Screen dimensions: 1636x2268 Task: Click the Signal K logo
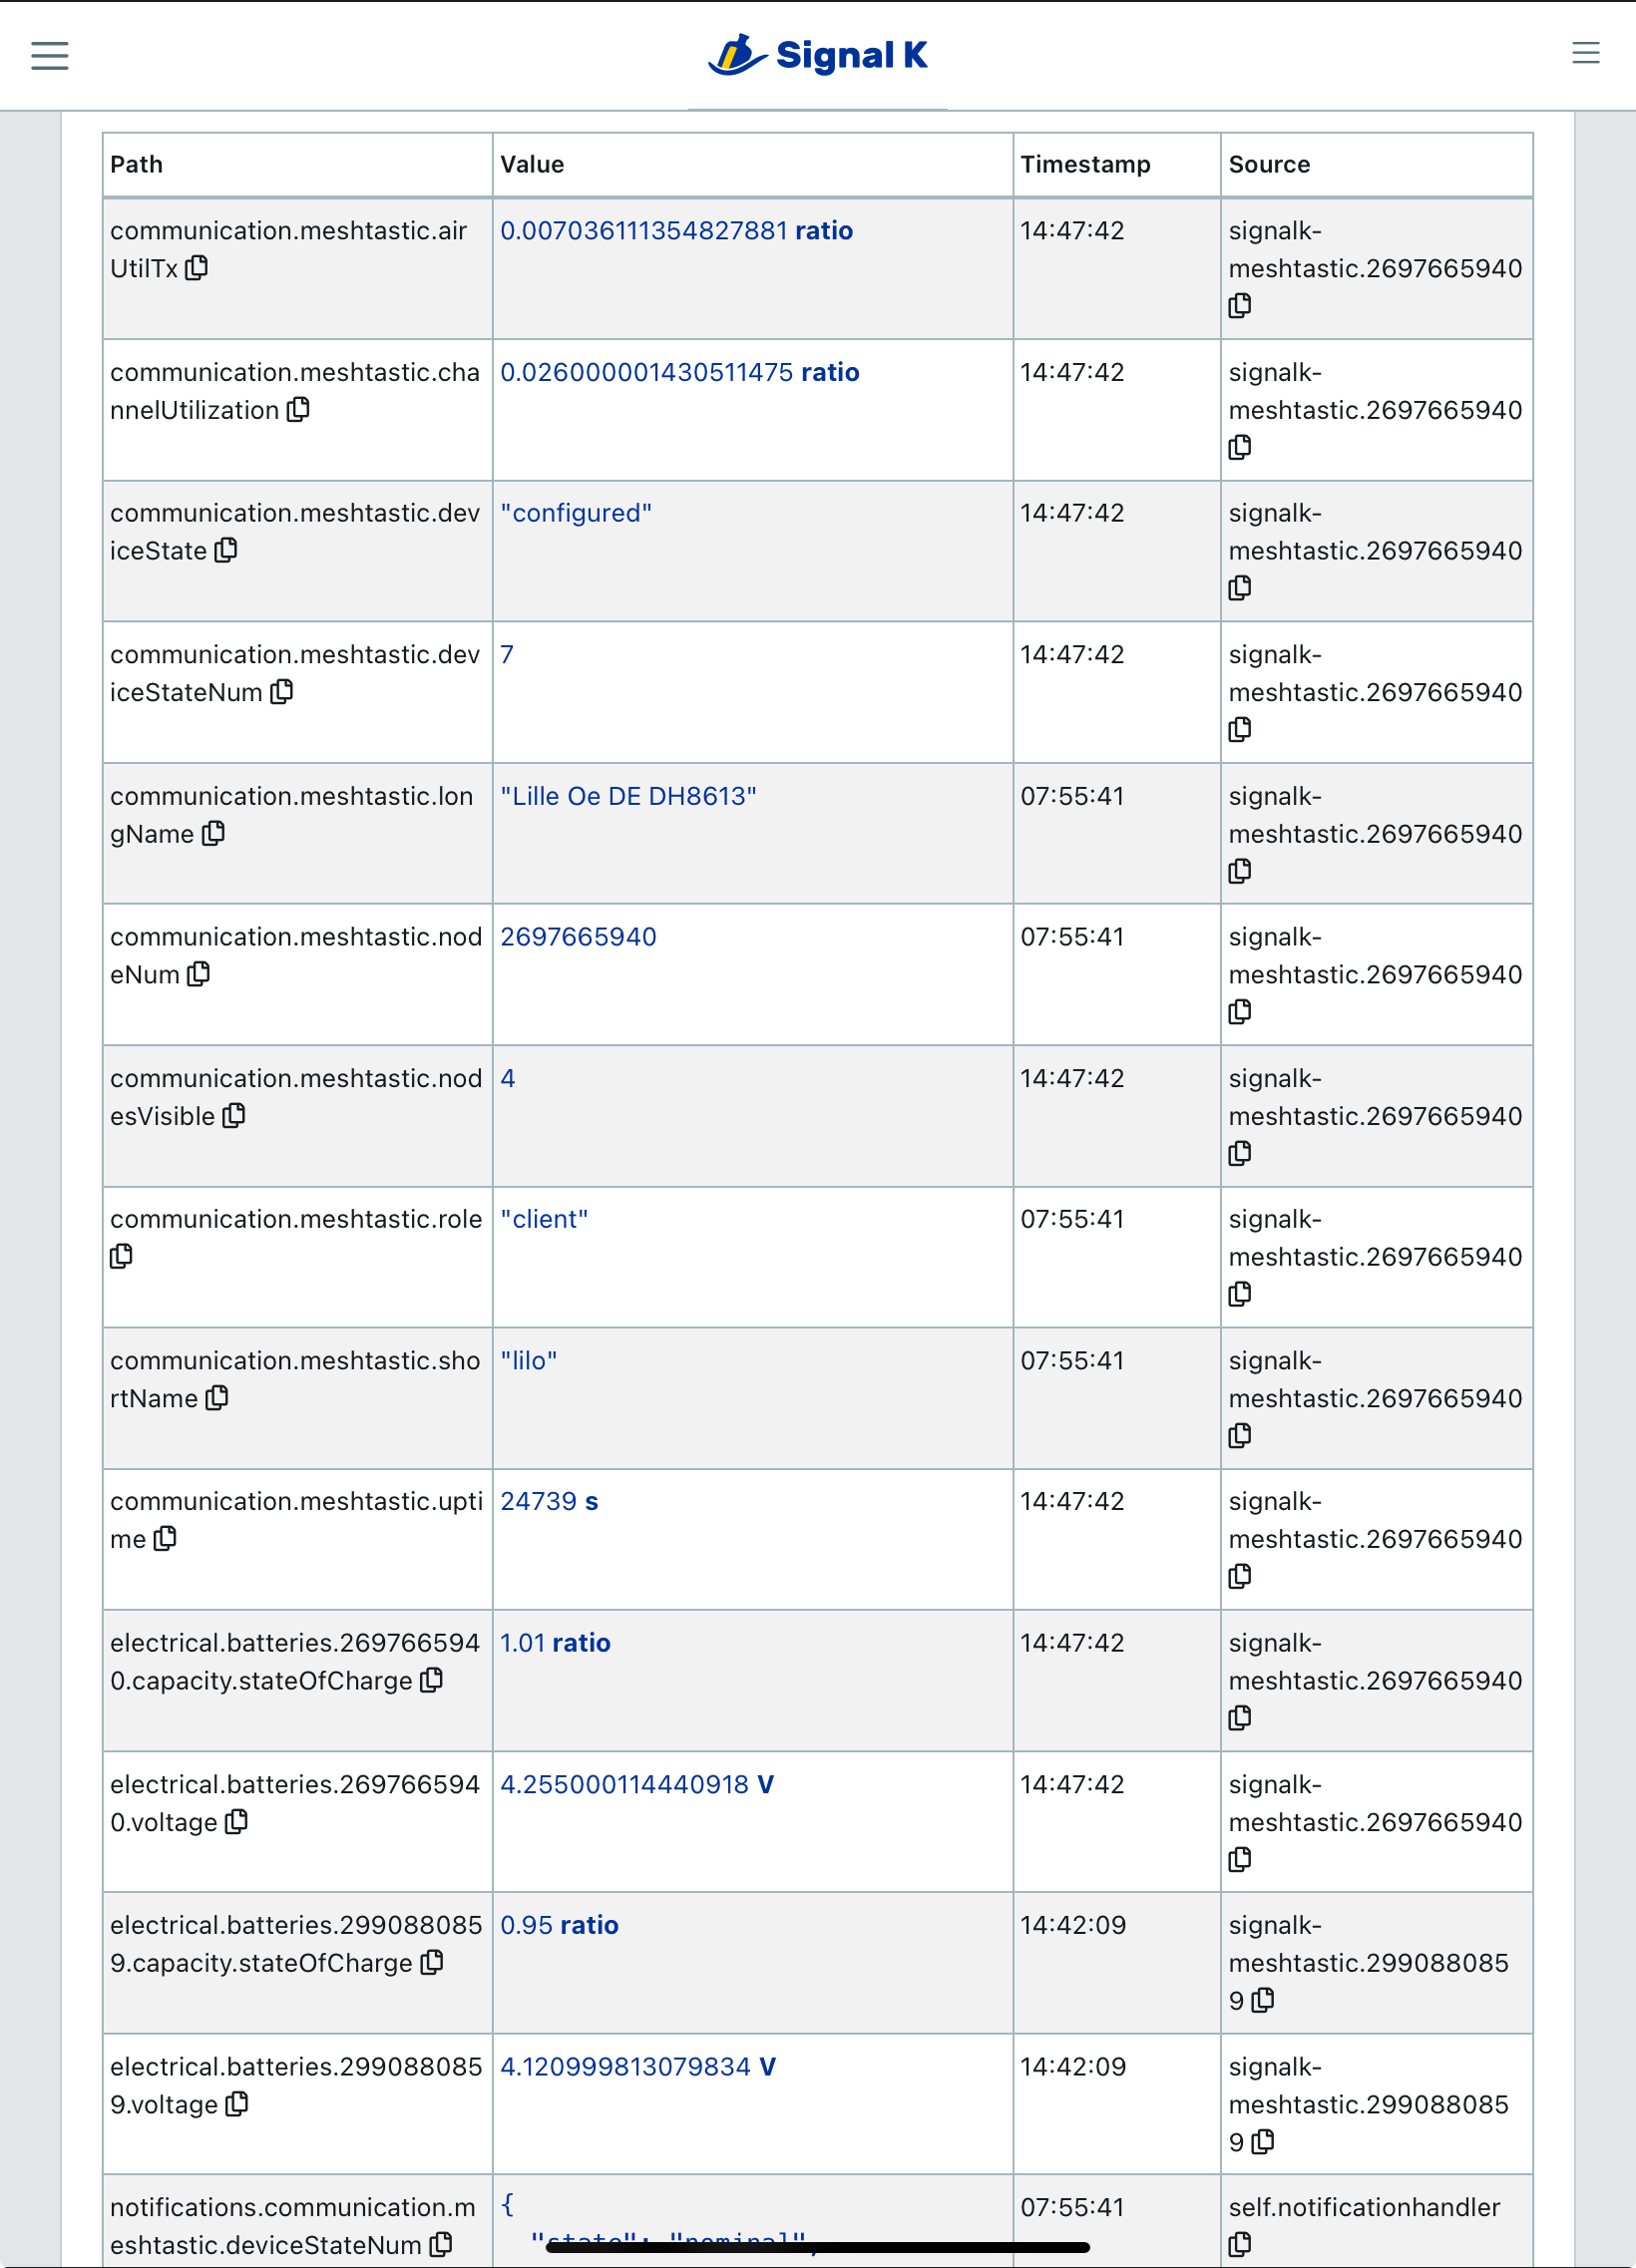coord(818,56)
